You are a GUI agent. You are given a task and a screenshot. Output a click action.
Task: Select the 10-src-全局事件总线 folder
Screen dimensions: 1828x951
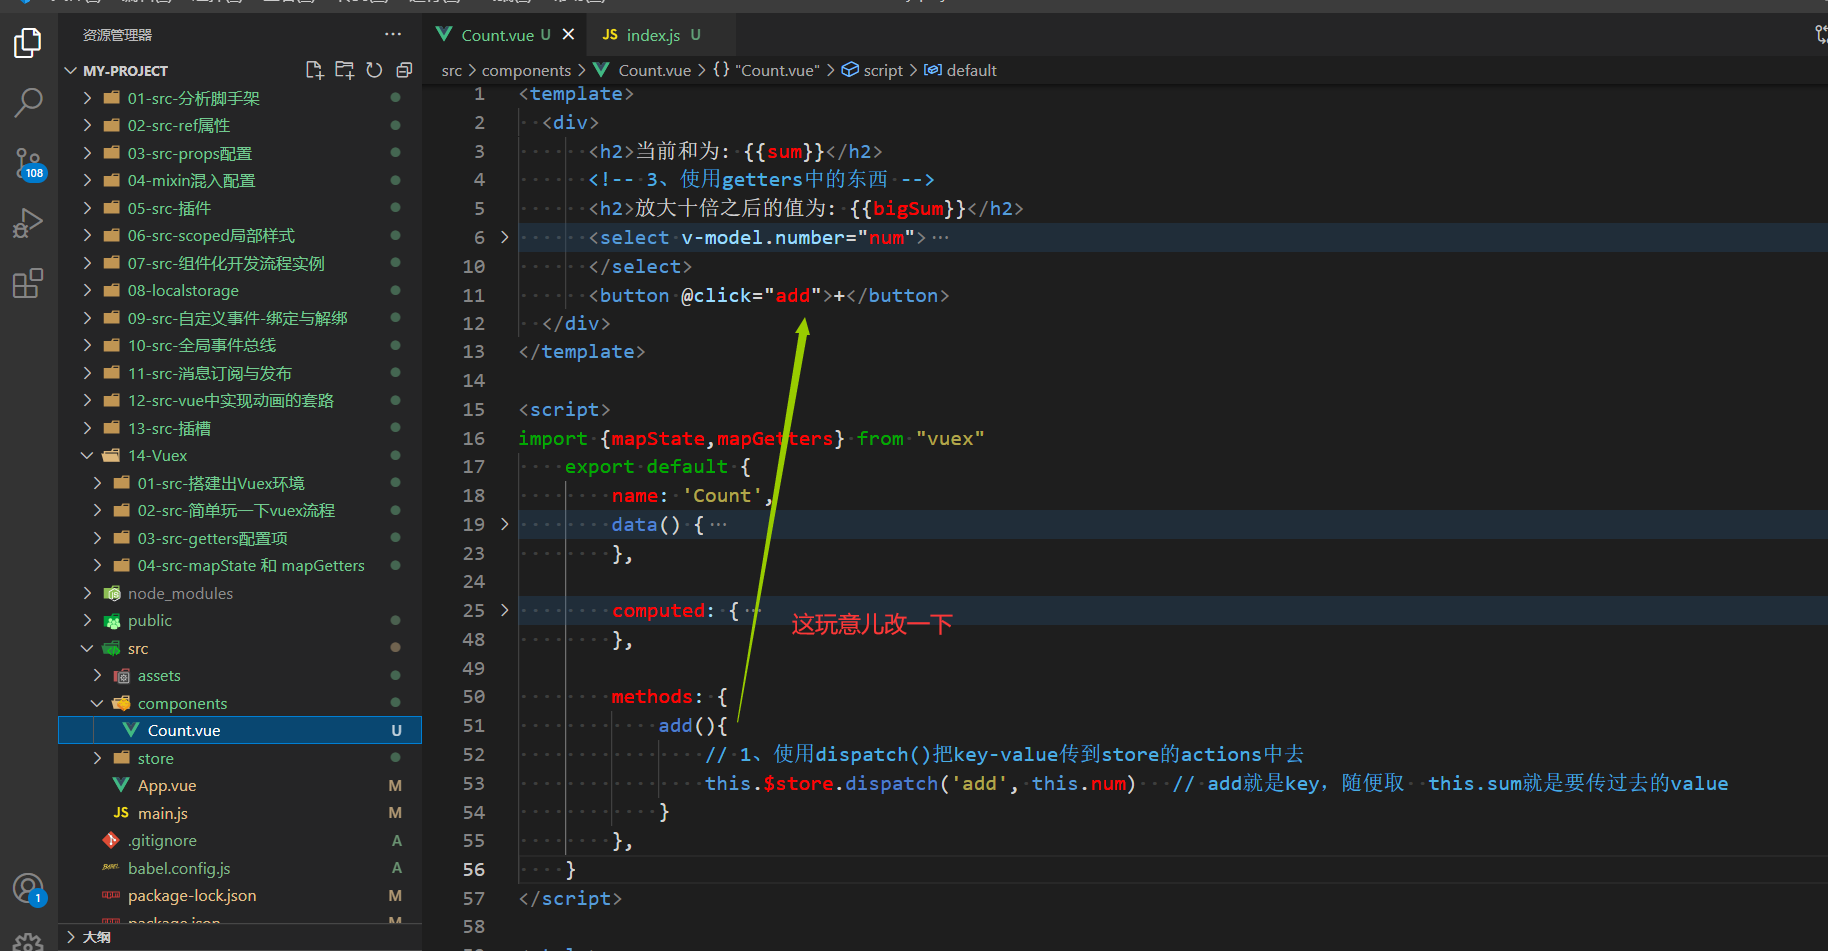pos(240,345)
